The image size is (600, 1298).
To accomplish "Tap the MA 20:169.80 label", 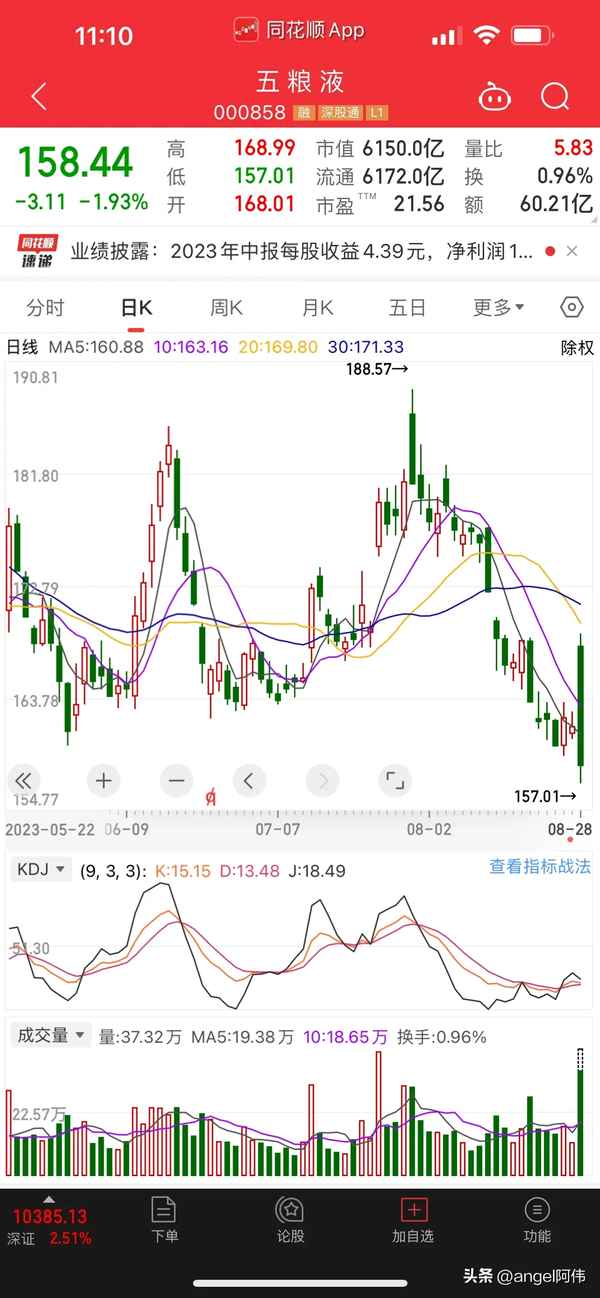I will click(278, 348).
